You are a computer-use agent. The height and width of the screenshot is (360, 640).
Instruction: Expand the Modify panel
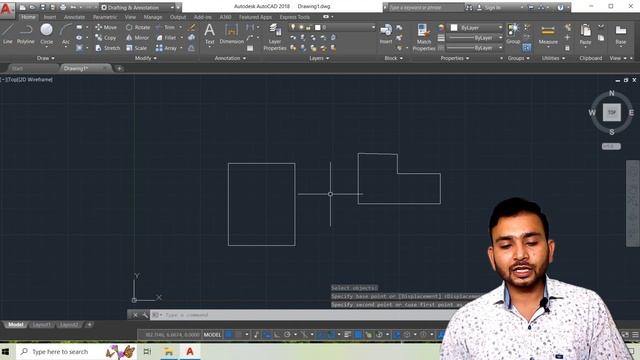point(146,58)
